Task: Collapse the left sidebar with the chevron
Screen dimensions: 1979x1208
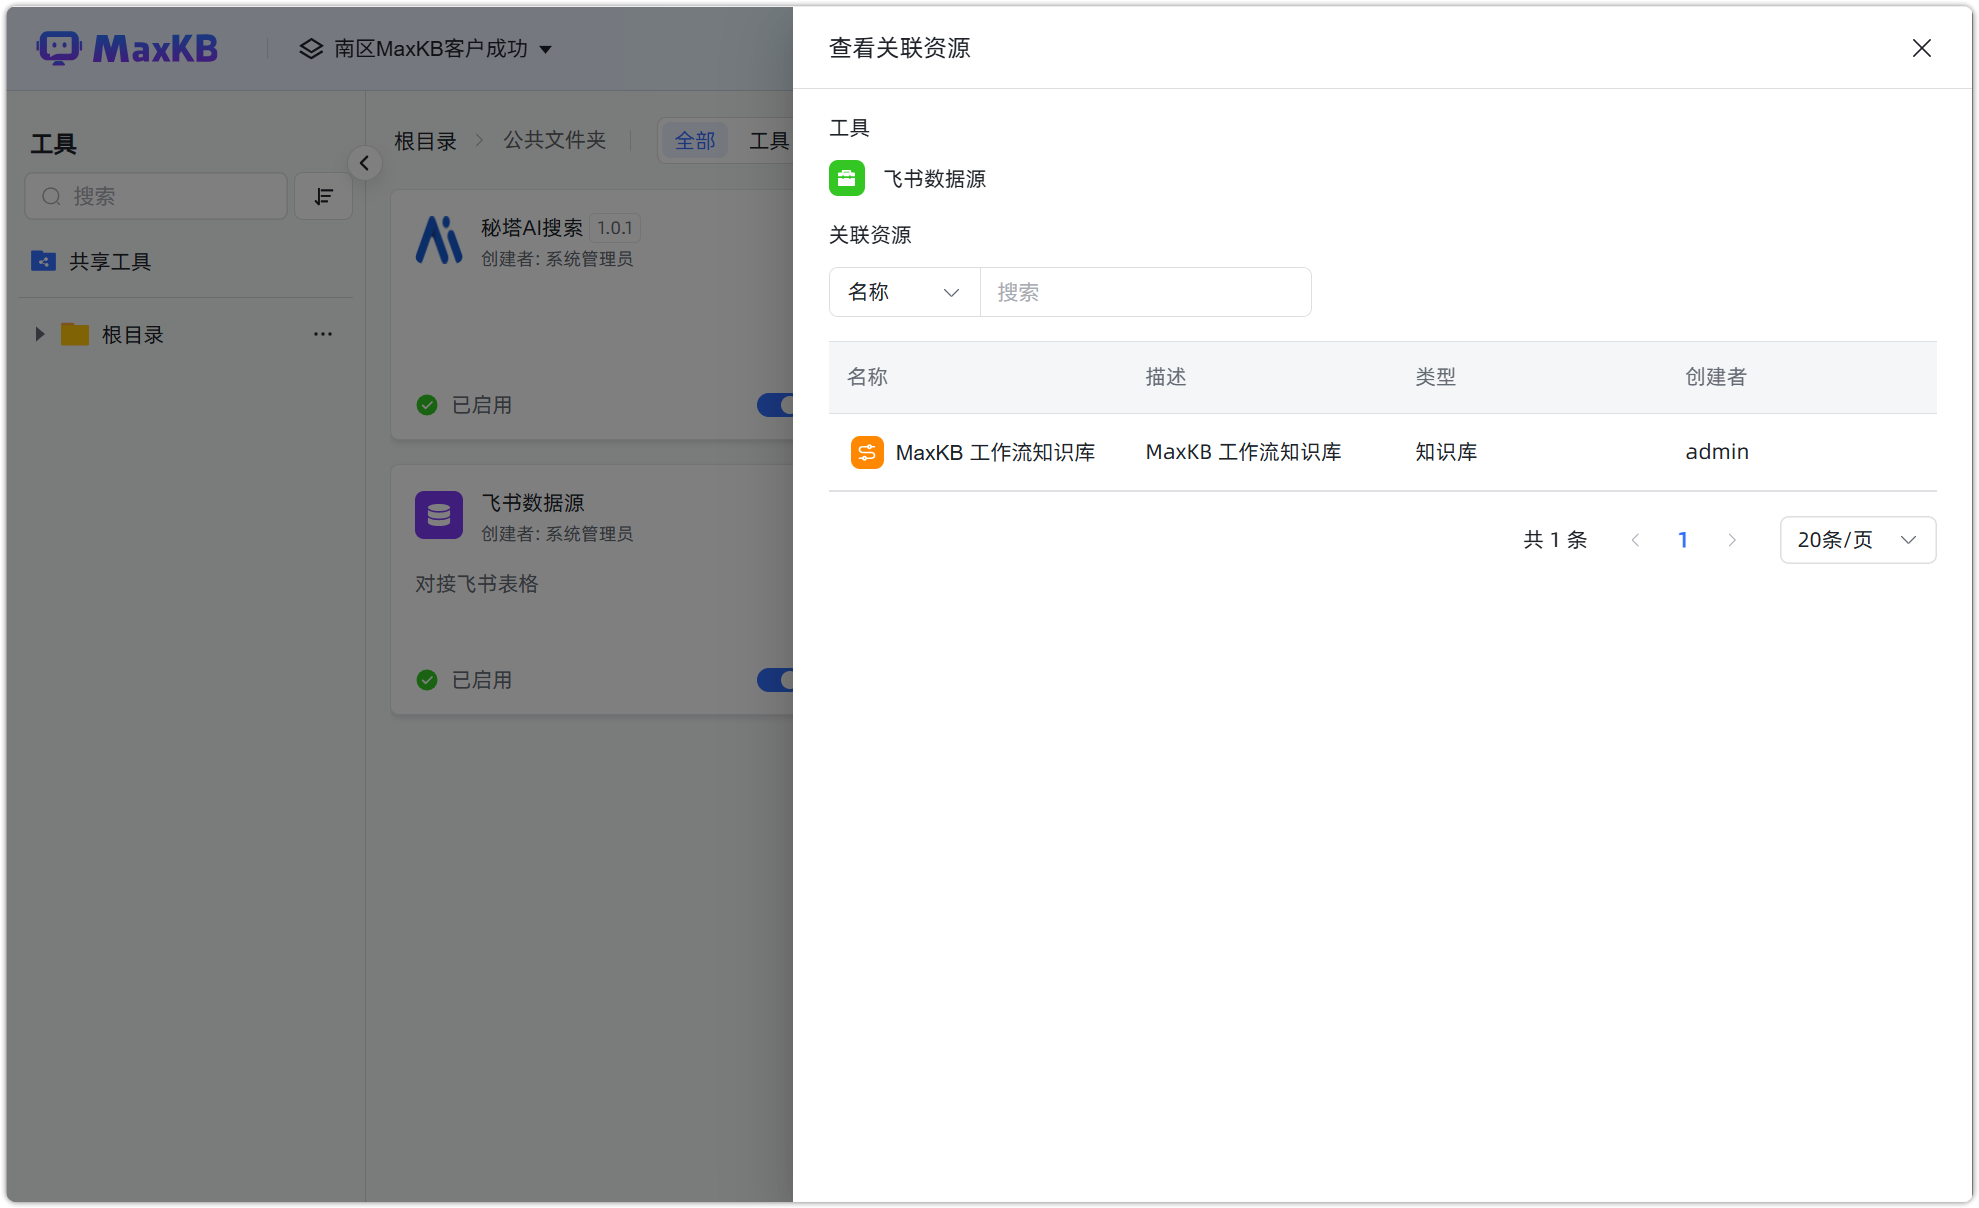Action: click(x=364, y=163)
